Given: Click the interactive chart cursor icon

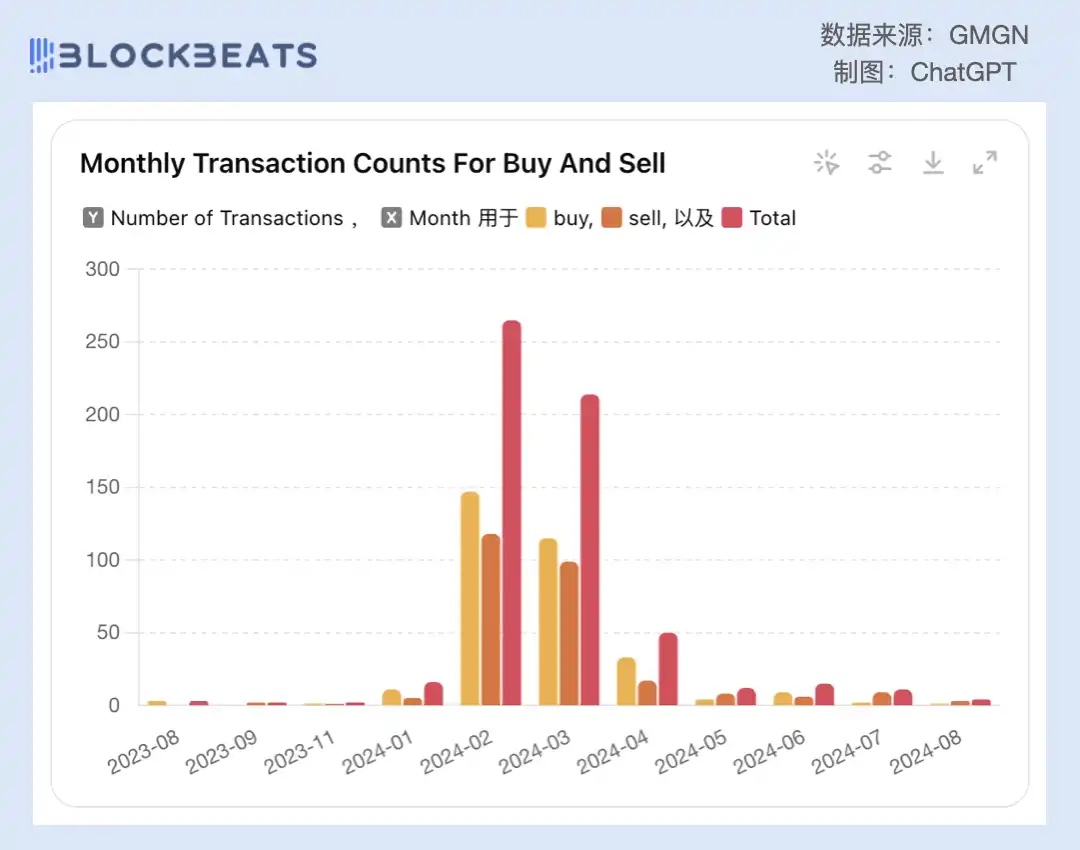Looking at the screenshot, I should 827,163.
